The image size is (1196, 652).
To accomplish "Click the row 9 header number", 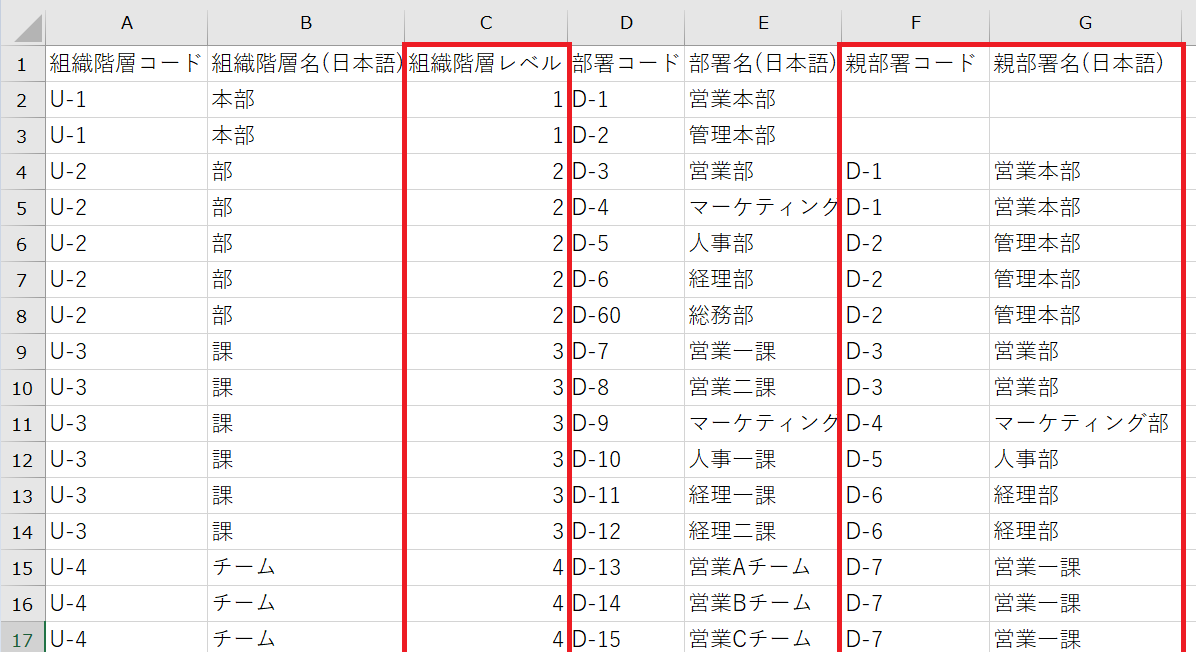I will (x=22, y=352).
